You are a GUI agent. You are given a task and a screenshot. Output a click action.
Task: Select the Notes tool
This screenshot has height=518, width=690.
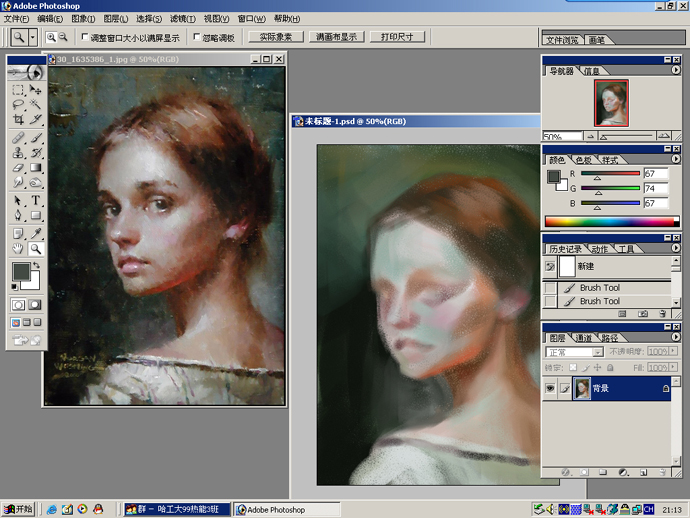point(18,234)
